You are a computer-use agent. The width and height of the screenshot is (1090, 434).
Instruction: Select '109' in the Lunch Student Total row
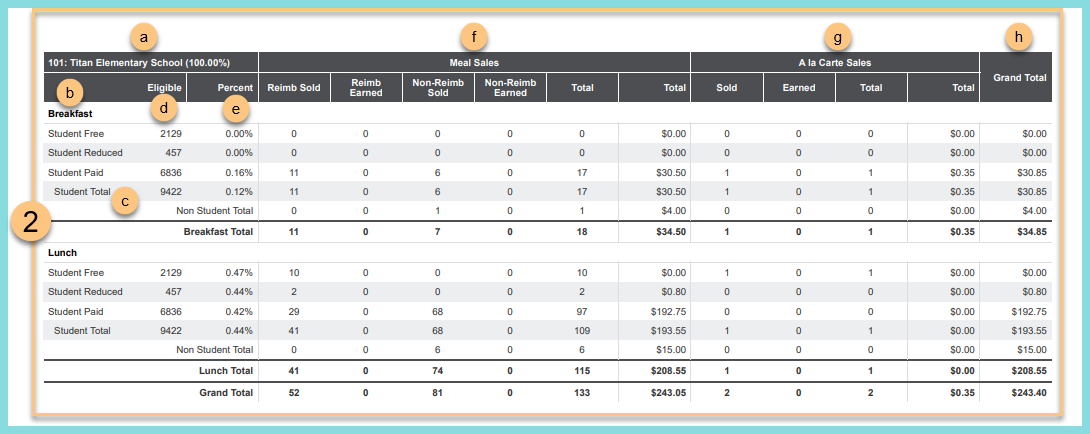click(582, 331)
